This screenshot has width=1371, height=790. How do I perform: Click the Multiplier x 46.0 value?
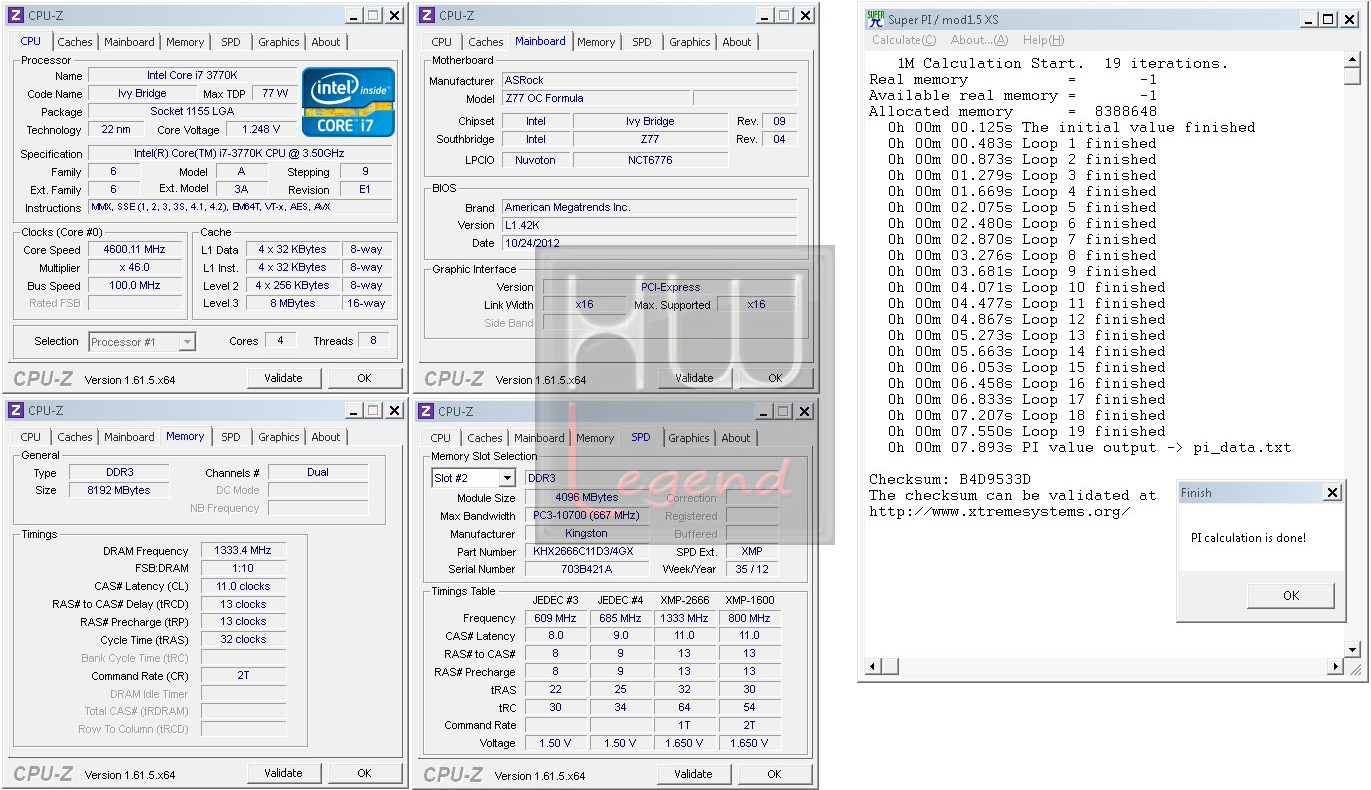pyautogui.click(x=135, y=268)
